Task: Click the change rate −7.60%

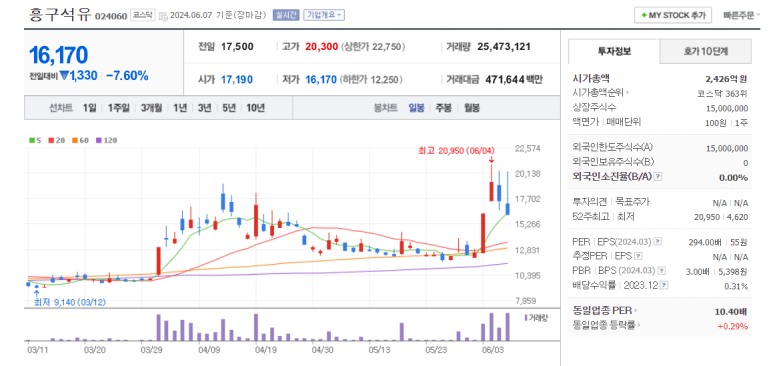Action: pyautogui.click(x=127, y=75)
